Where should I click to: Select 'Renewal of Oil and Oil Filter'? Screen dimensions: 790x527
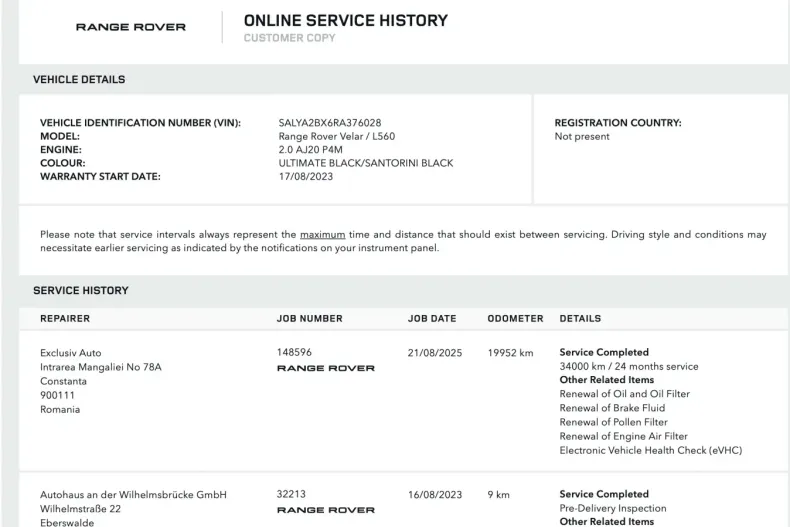point(625,394)
